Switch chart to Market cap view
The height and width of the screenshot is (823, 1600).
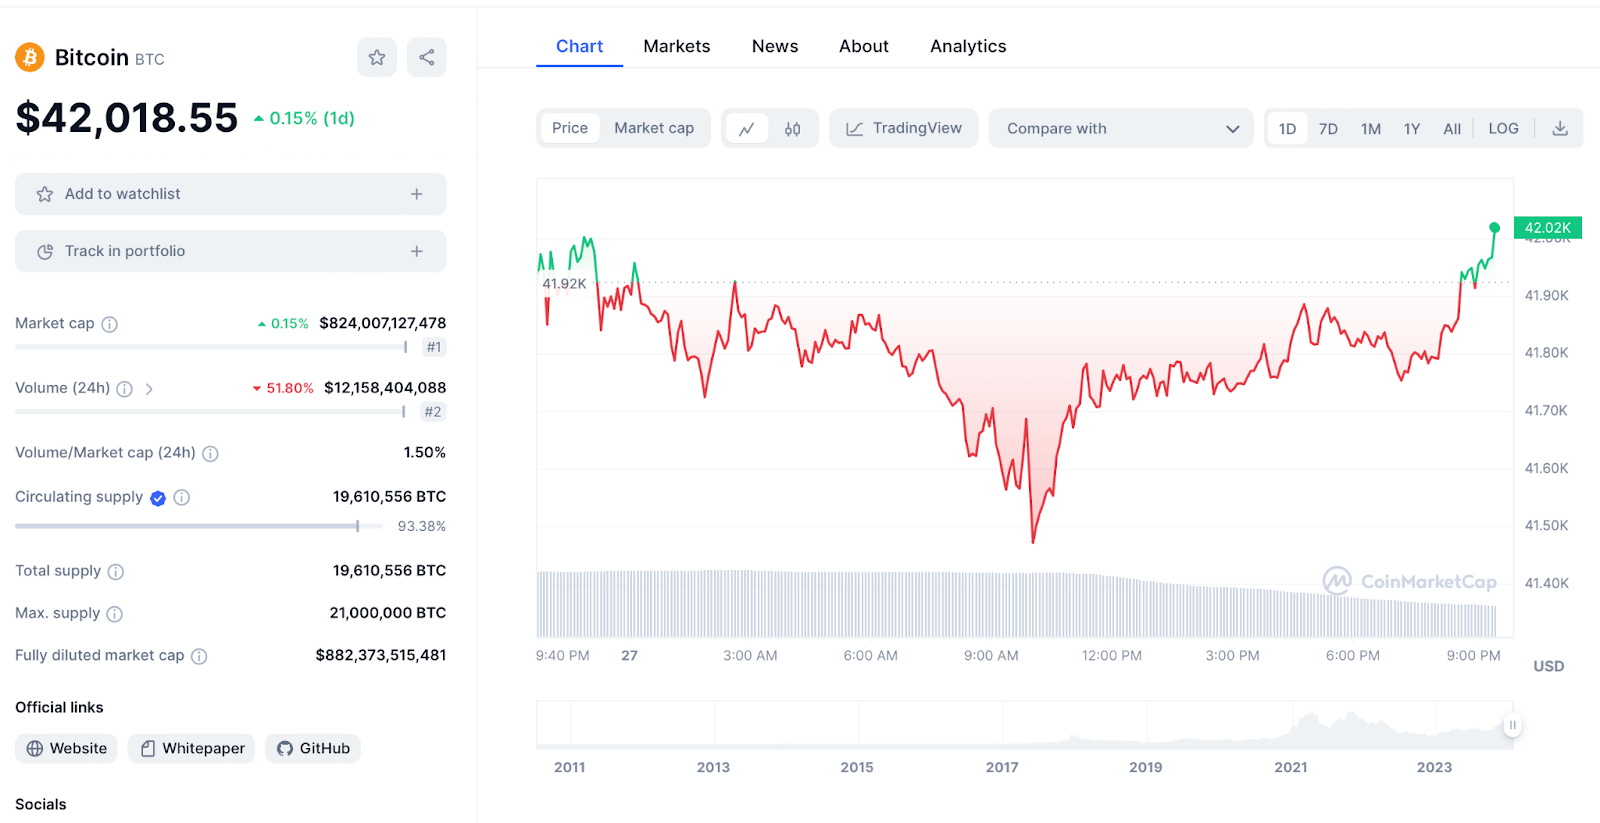[654, 128]
